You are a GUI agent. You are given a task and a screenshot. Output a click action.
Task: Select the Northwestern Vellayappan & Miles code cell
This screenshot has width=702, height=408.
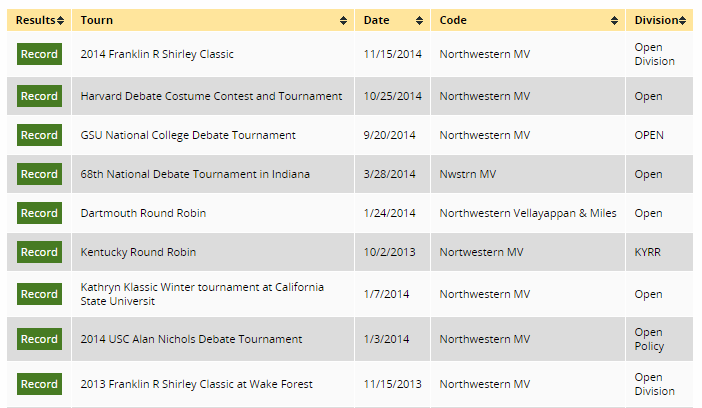(528, 213)
